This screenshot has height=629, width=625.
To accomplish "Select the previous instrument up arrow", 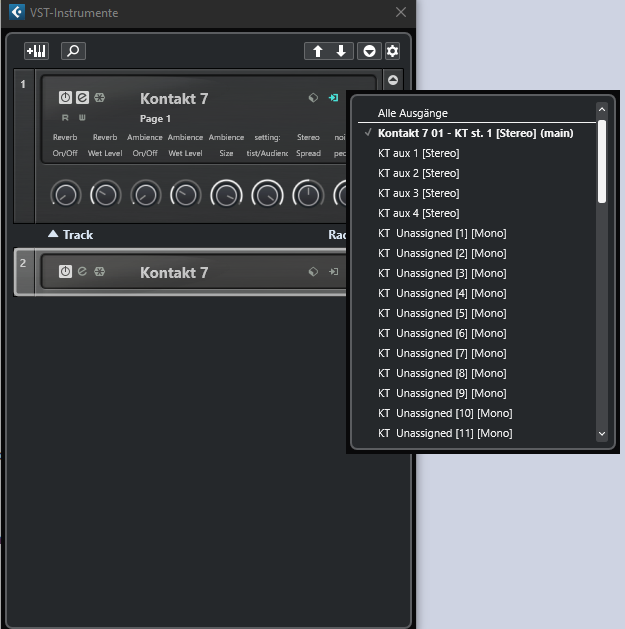I will pos(318,51).
